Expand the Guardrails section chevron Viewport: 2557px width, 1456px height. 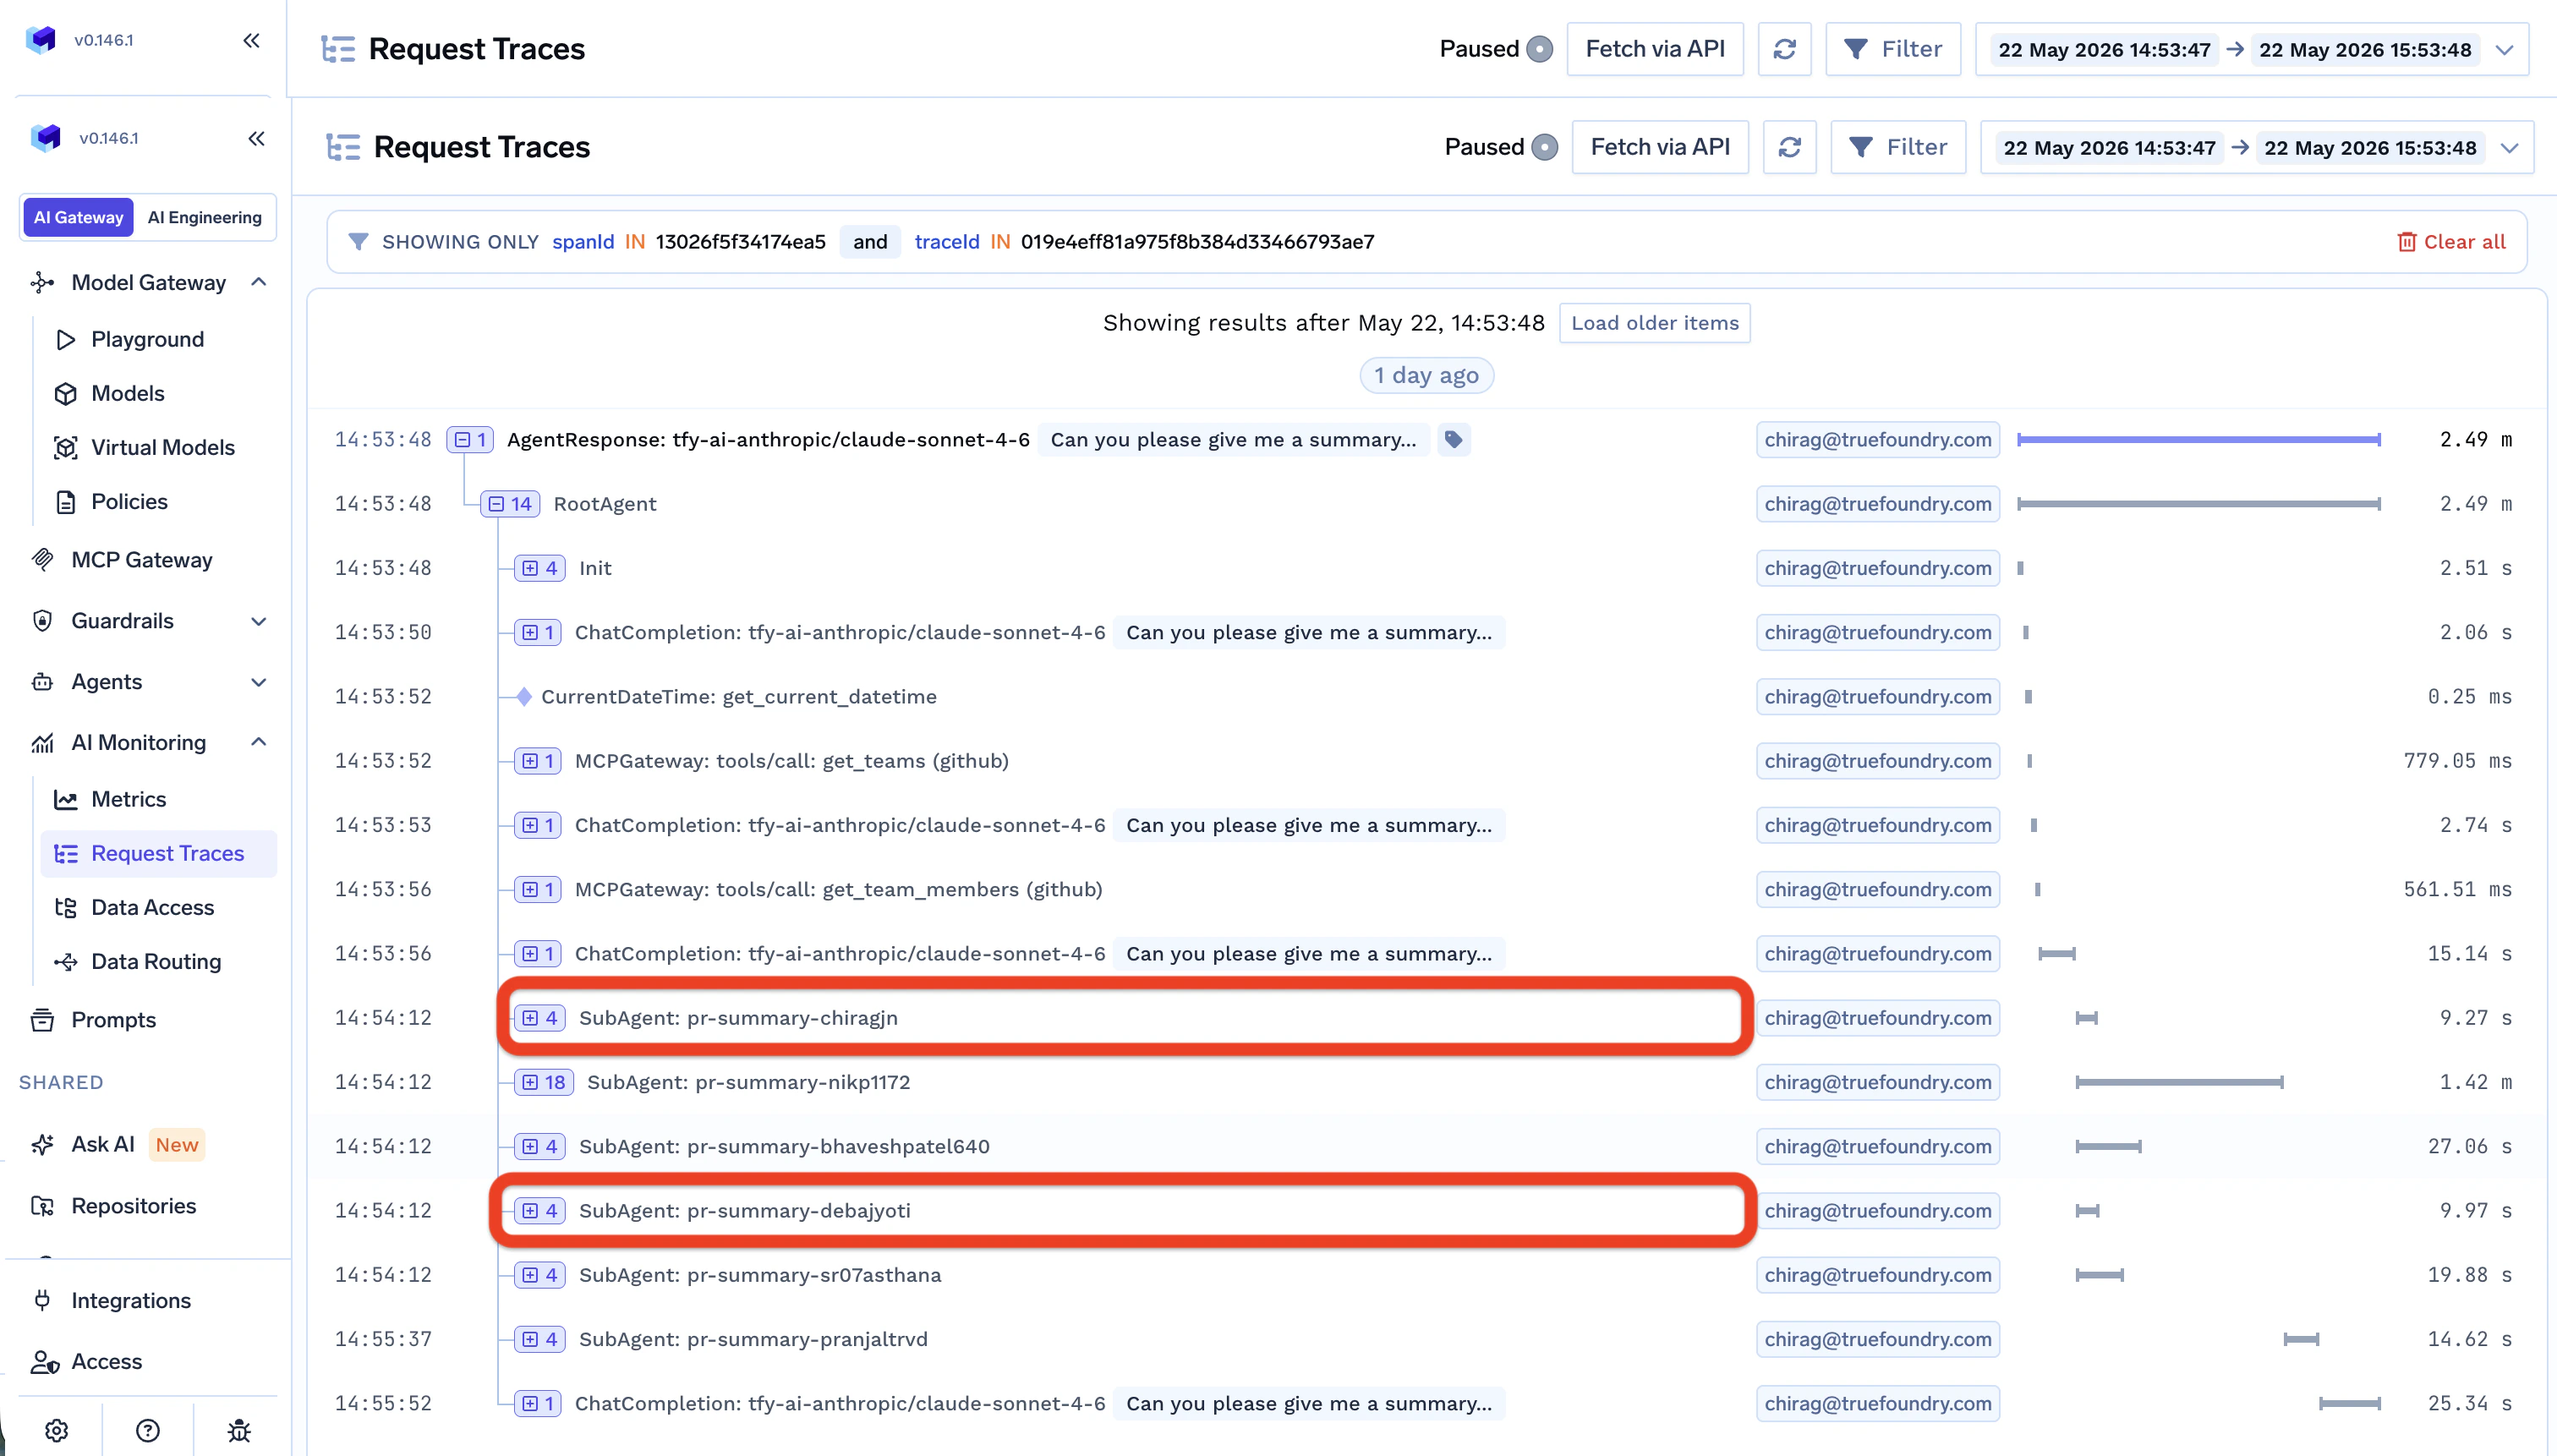(x=259, y=621)
